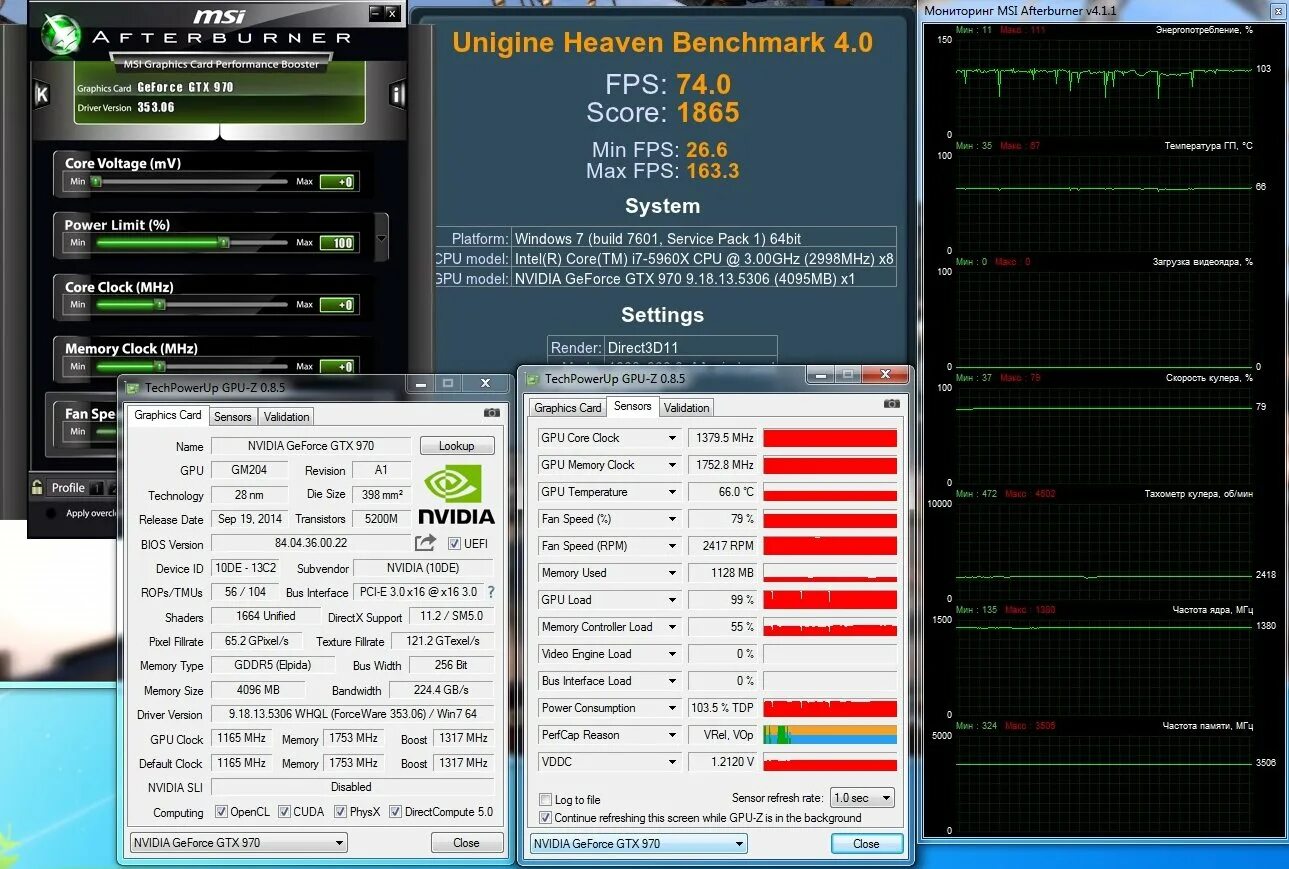Click the Lookup button in GPU-Z
1289x869 pixels.
457,446
